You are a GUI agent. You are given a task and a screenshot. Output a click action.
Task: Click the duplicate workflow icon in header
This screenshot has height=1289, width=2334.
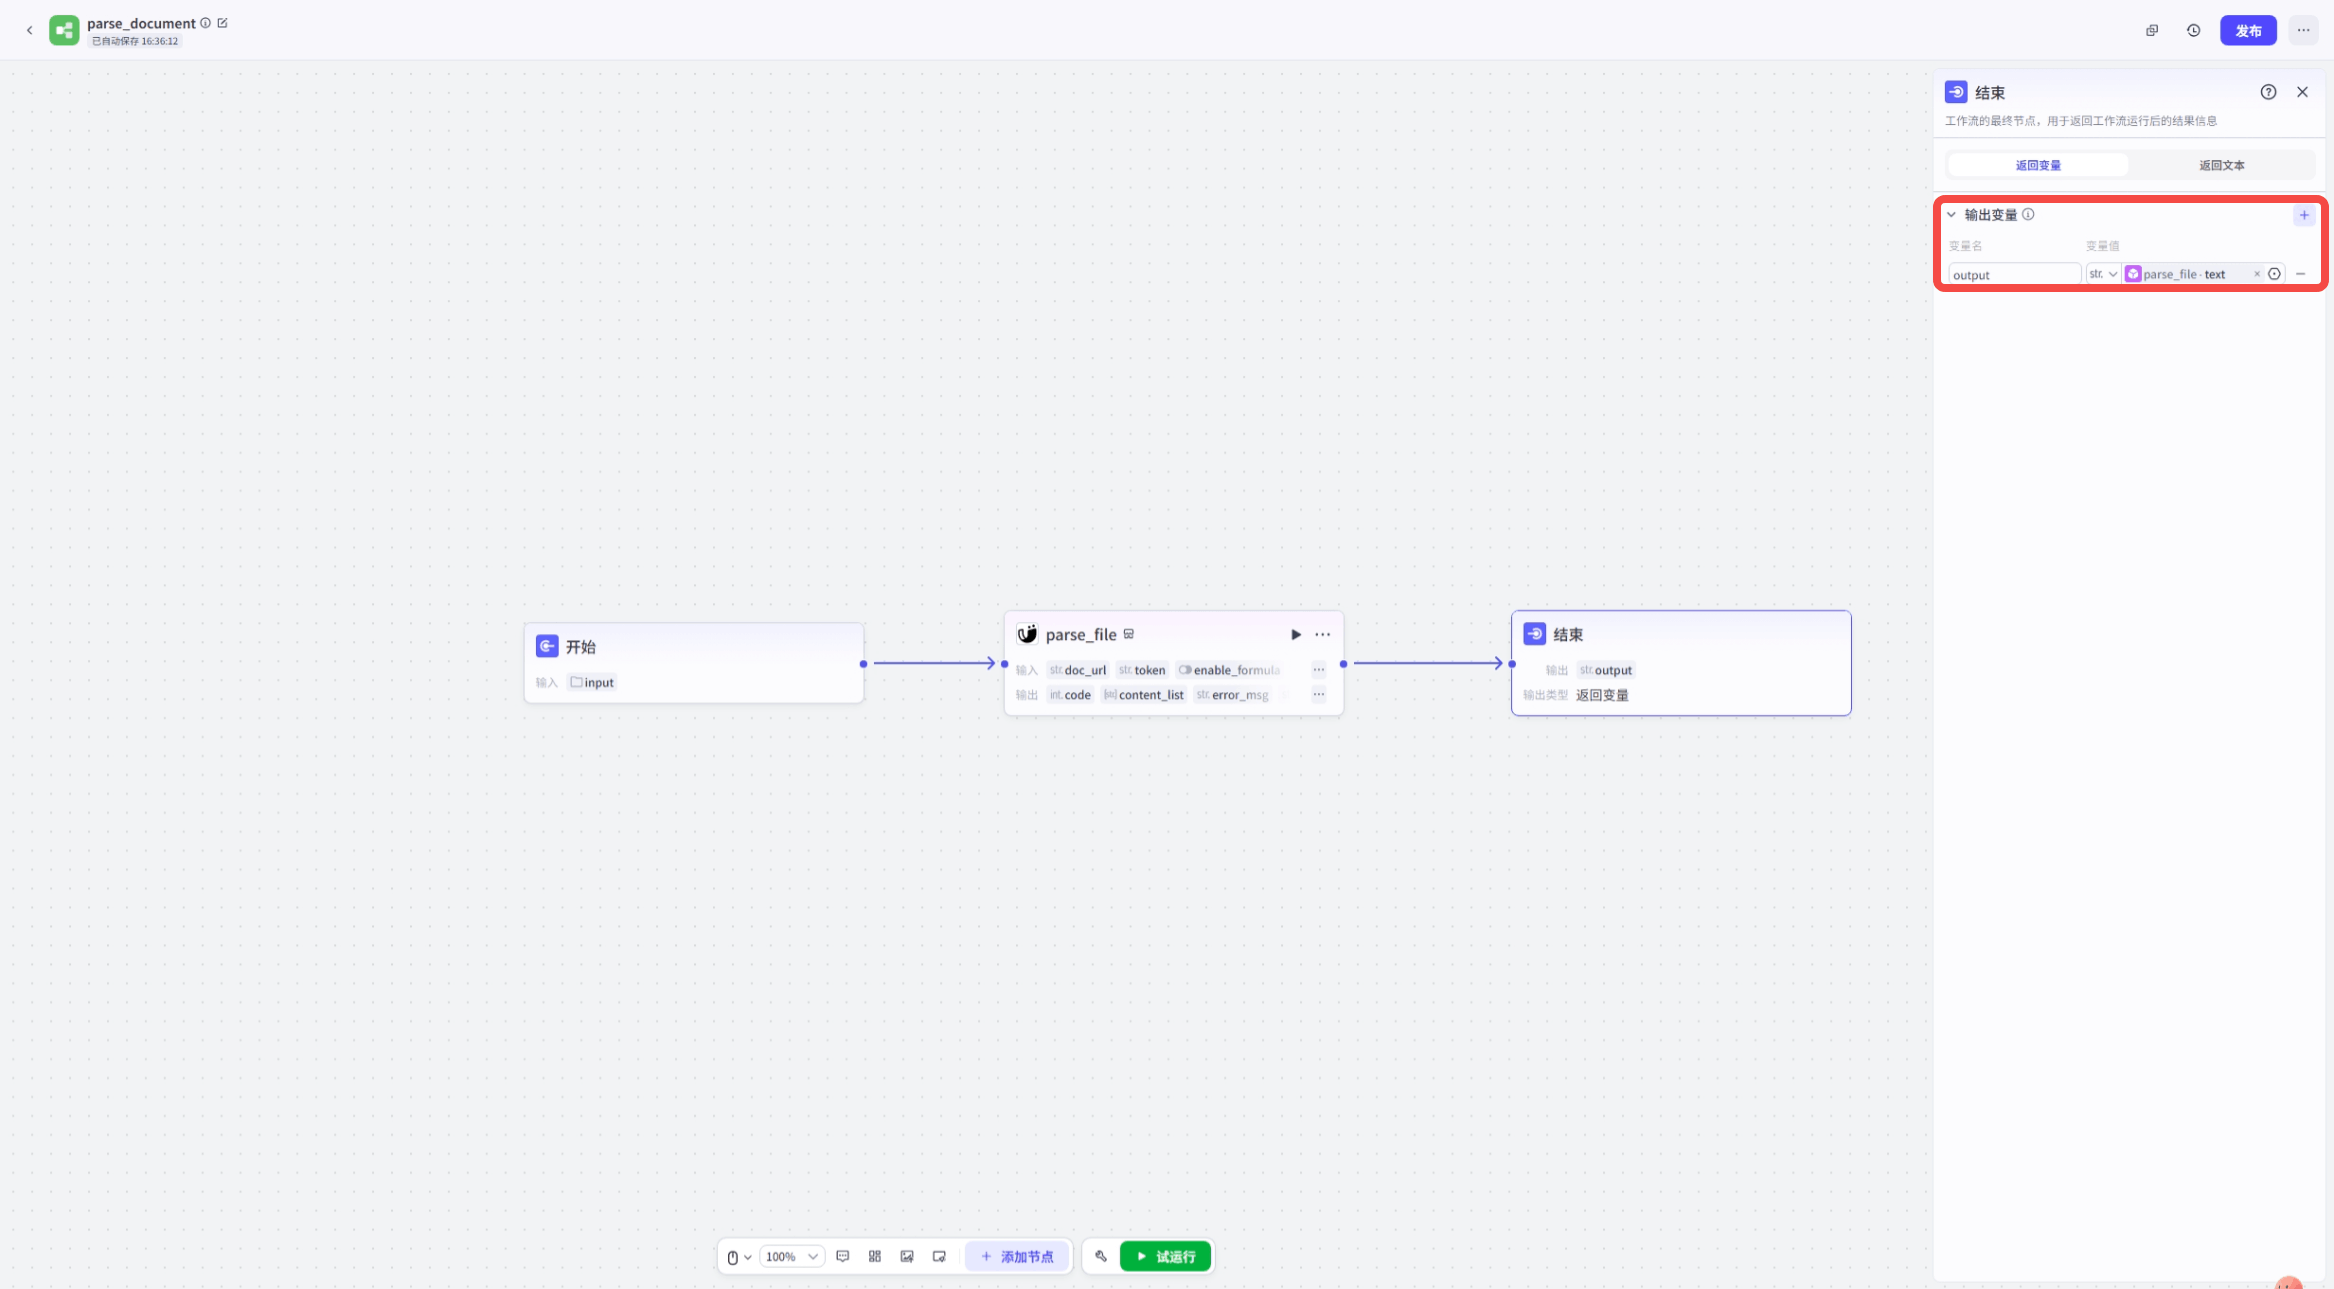(x=2152, y=30)
